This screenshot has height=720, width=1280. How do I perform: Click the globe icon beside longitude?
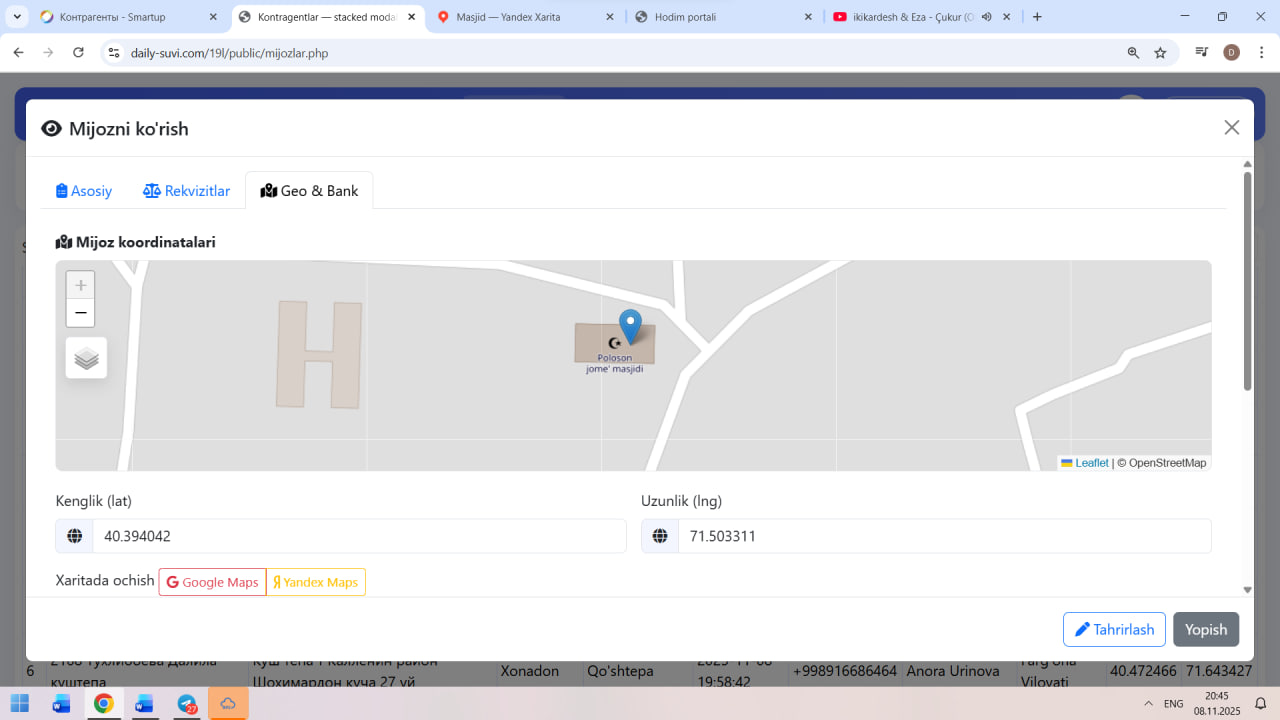(x=660, y=536)
